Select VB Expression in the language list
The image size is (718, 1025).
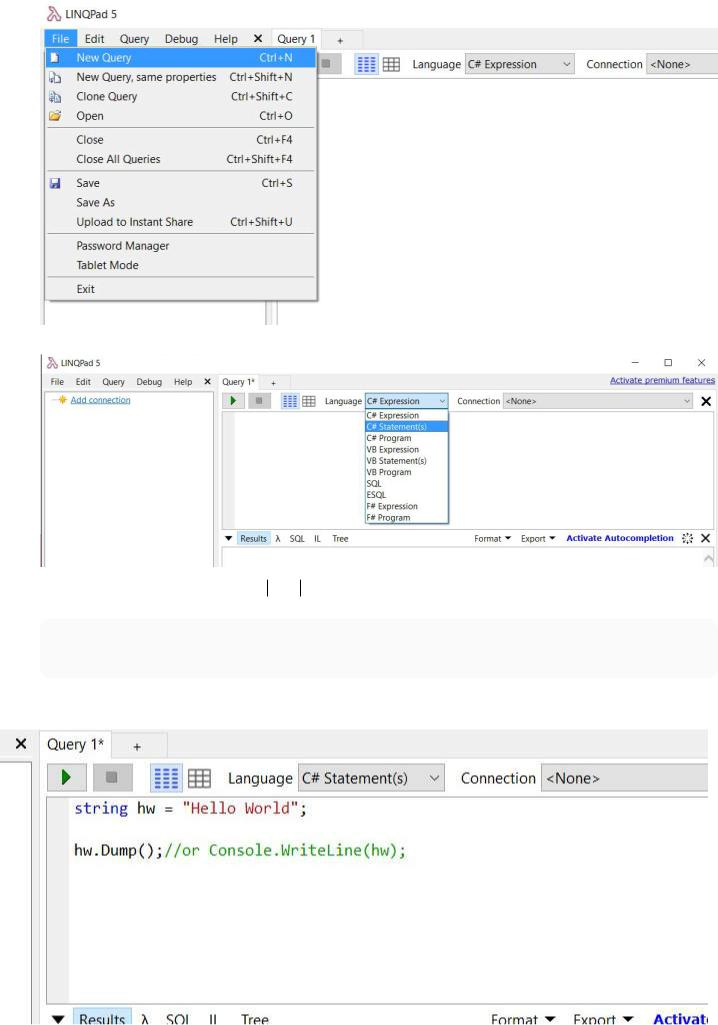406,450
